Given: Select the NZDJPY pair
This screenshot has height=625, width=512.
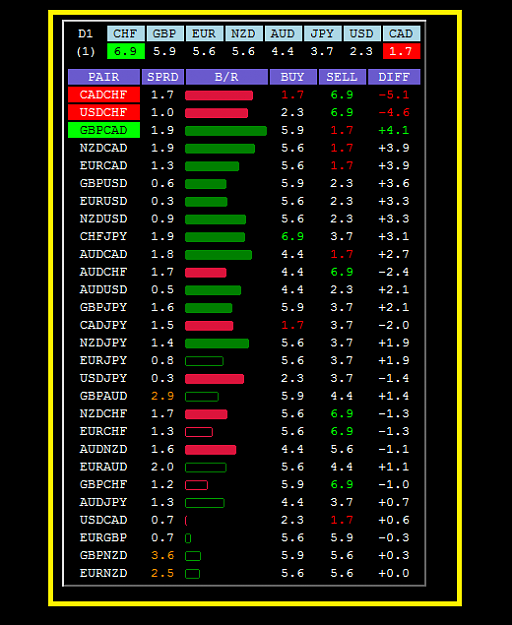Looking at the screenshot, I should pos(104,343).
